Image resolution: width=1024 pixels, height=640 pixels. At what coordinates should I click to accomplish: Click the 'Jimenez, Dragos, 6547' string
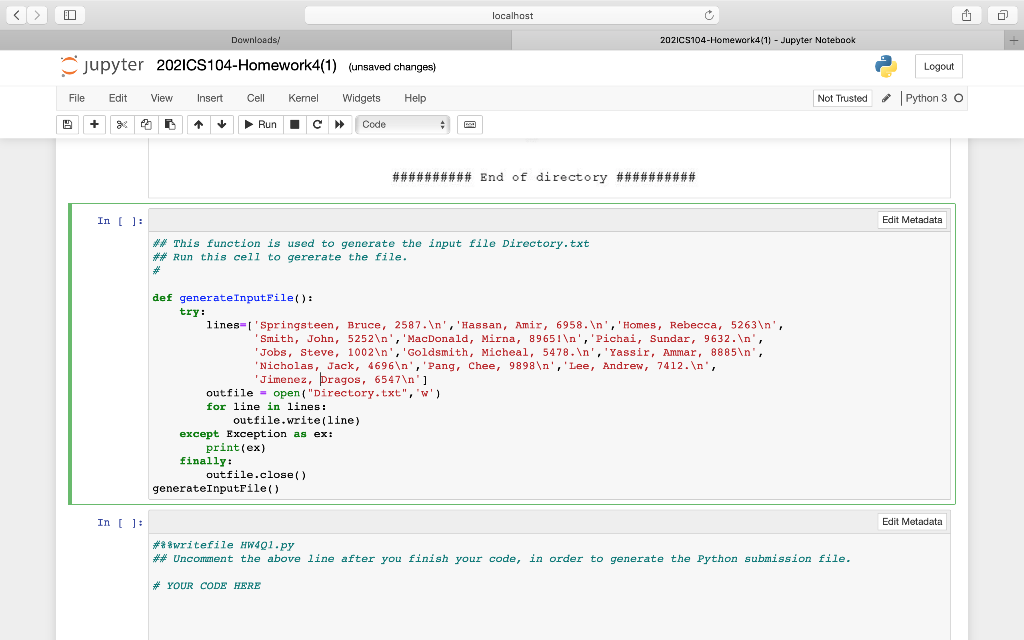[338, 379]
